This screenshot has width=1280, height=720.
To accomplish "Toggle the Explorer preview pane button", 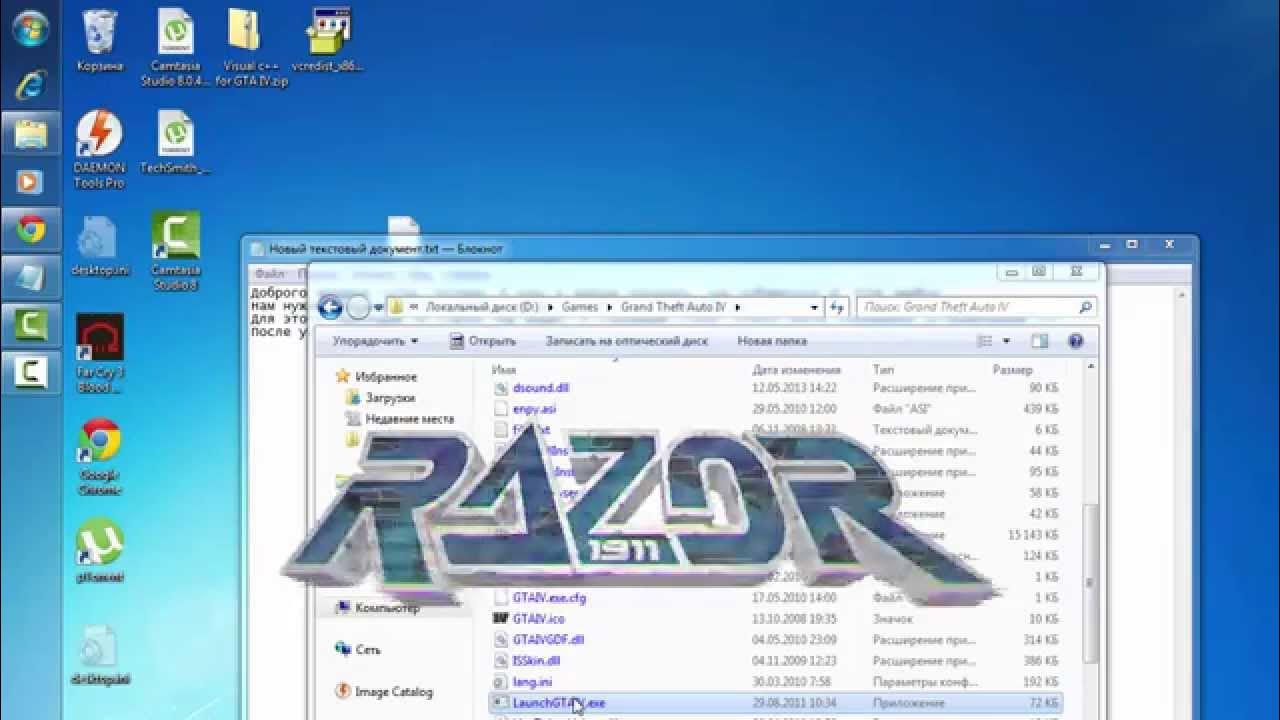I will click(1040, 341).
